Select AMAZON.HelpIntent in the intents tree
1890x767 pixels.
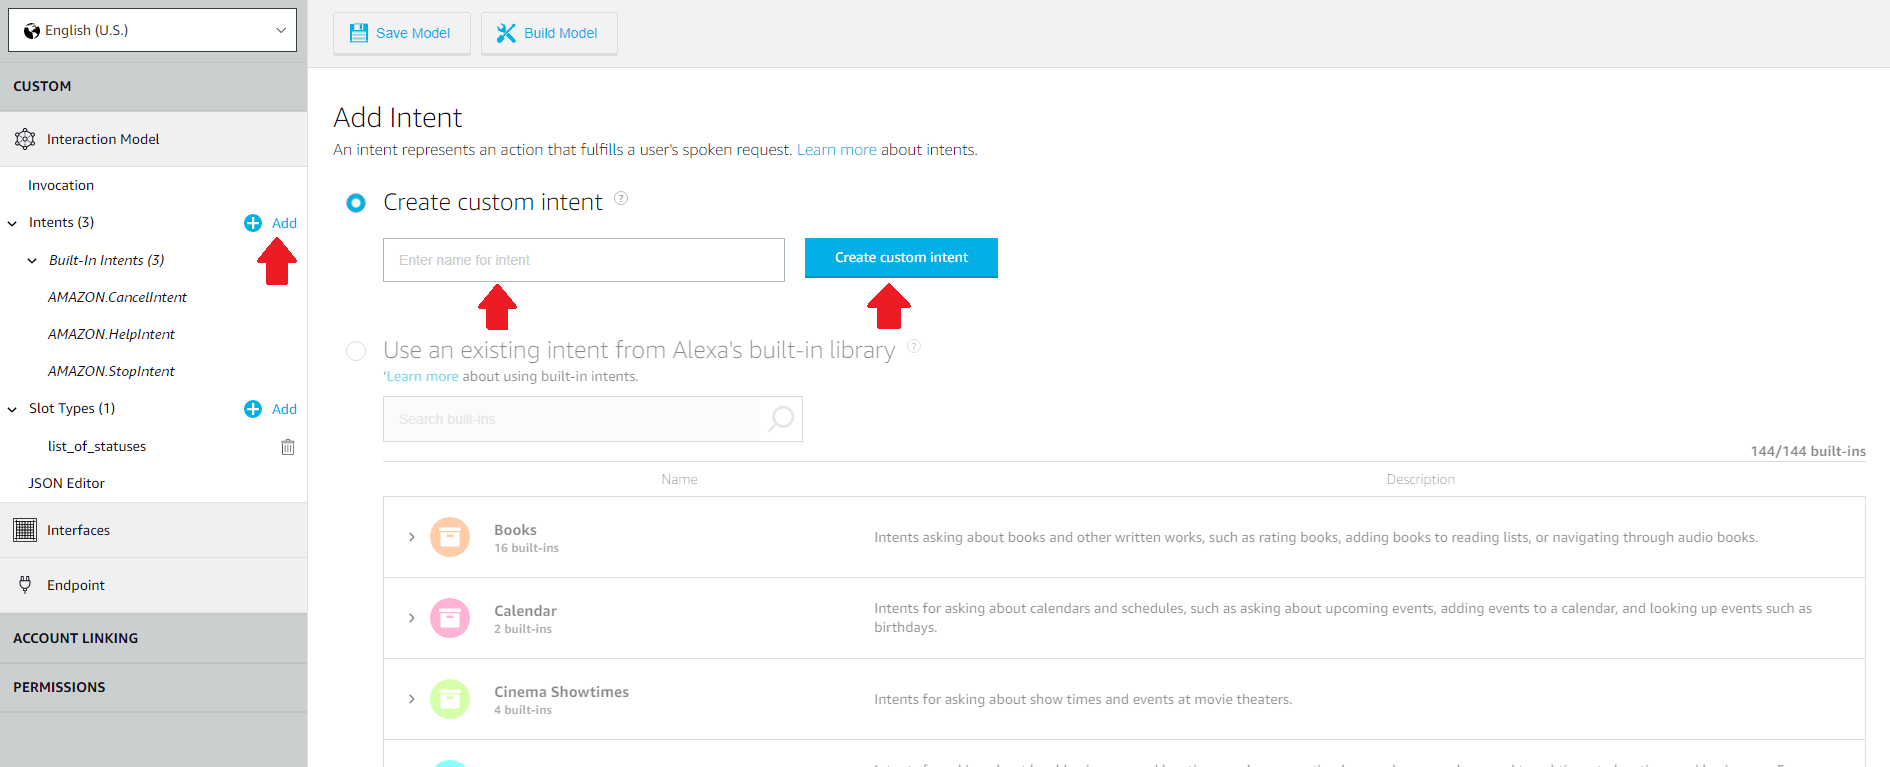coord(111,334)
